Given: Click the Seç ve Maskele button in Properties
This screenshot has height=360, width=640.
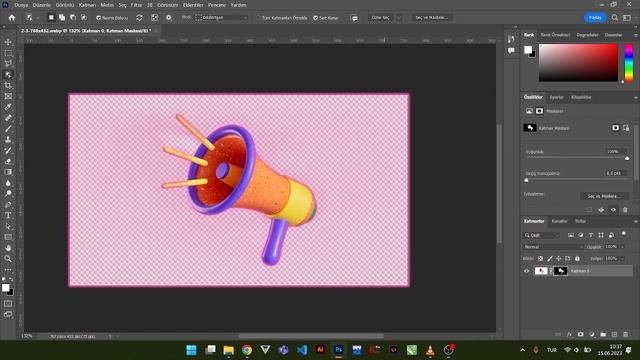Looking at the screenshot, I should coord(604,196).
